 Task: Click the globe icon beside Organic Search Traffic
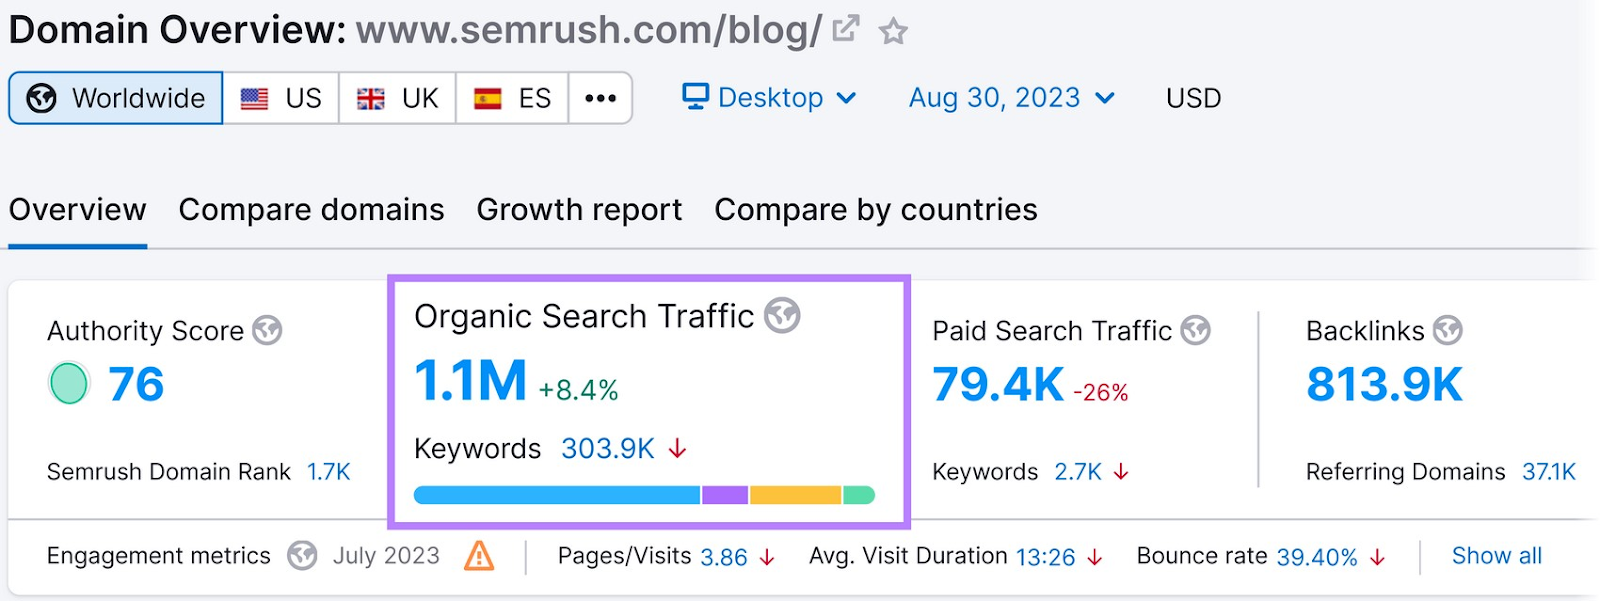(782, 315)
